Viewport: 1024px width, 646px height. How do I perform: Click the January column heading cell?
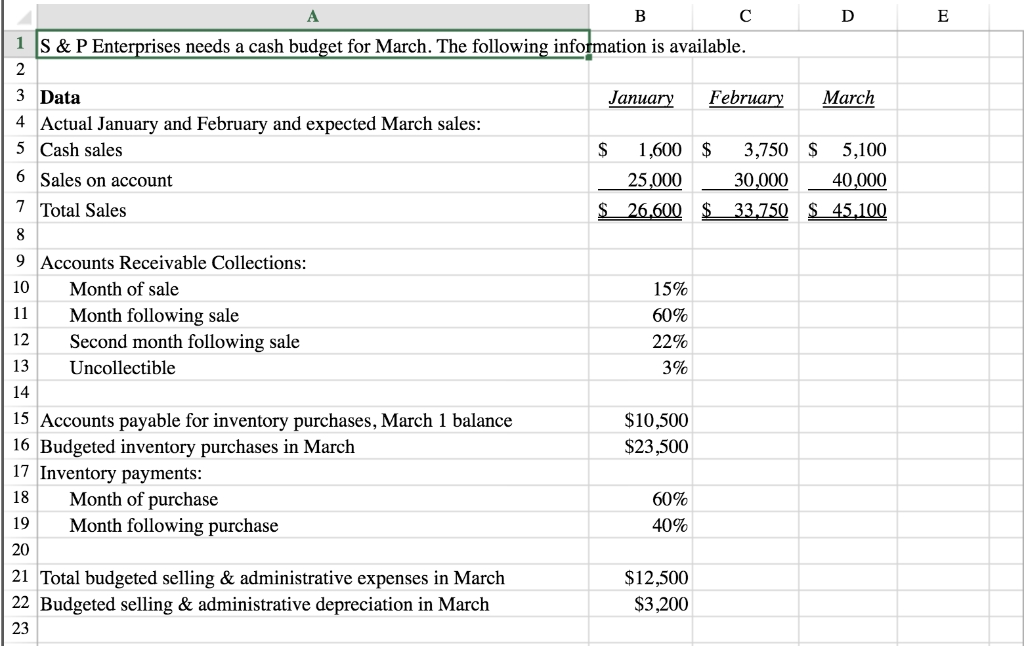(x=639, y=97)
